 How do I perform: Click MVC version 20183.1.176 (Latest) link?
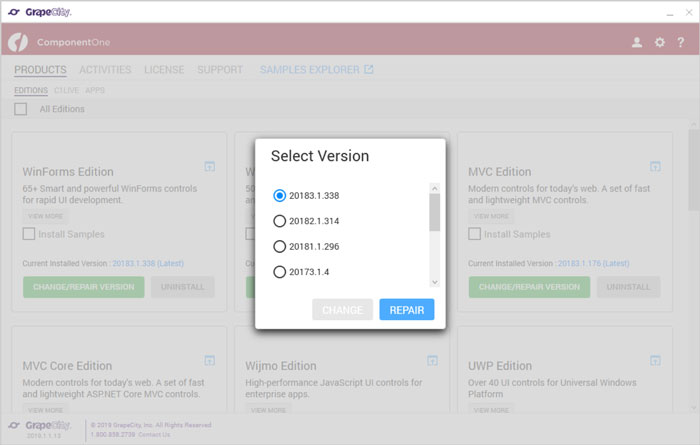coord(594,263)
